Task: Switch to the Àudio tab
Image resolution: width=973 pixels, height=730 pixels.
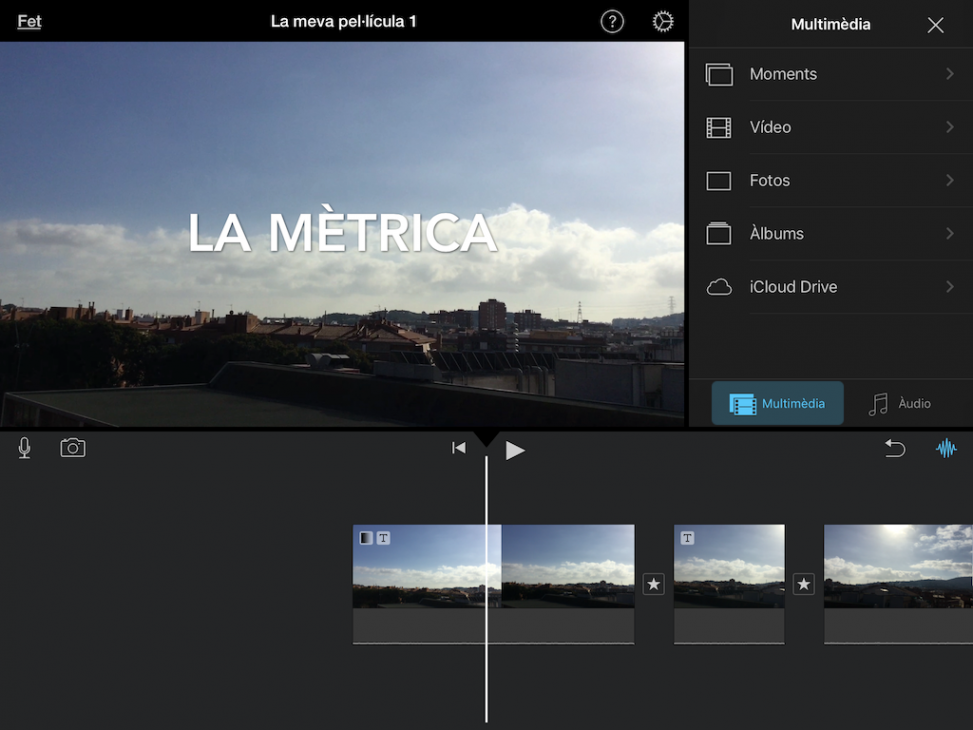Action: click(899, 404)
